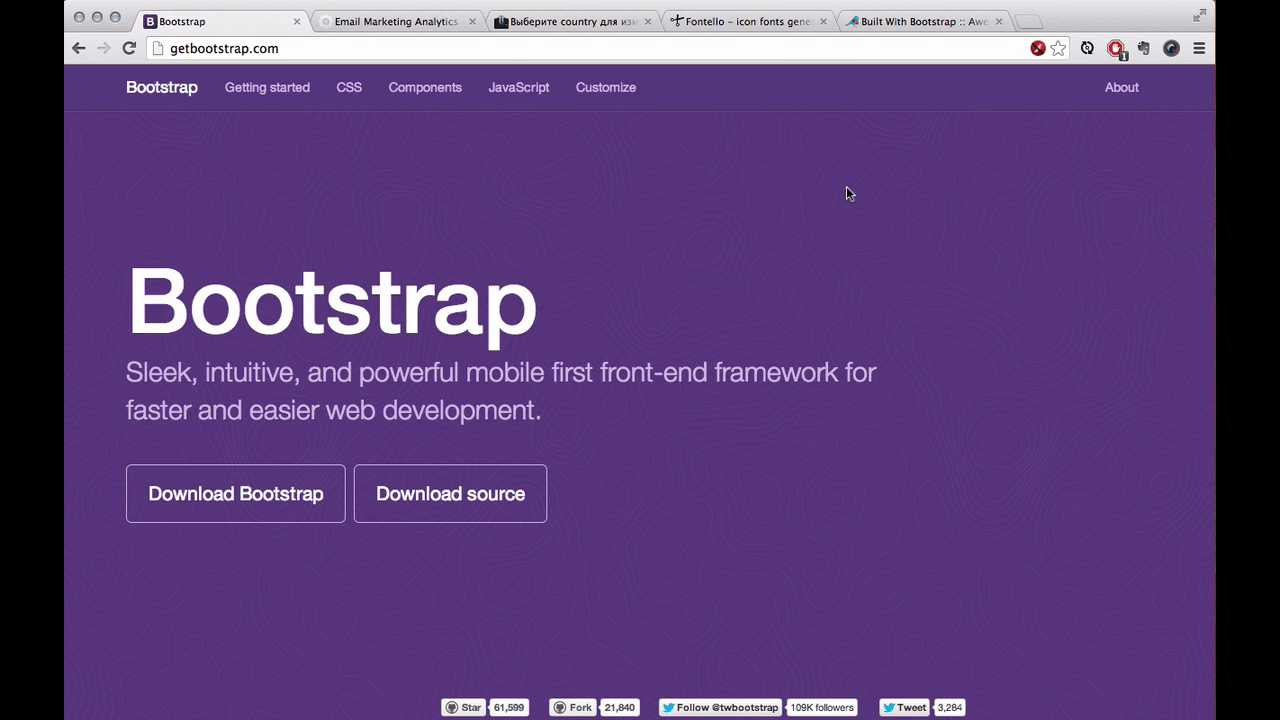Click the Download source button
Screen dimensions: 1280x720
coord(450,493)
